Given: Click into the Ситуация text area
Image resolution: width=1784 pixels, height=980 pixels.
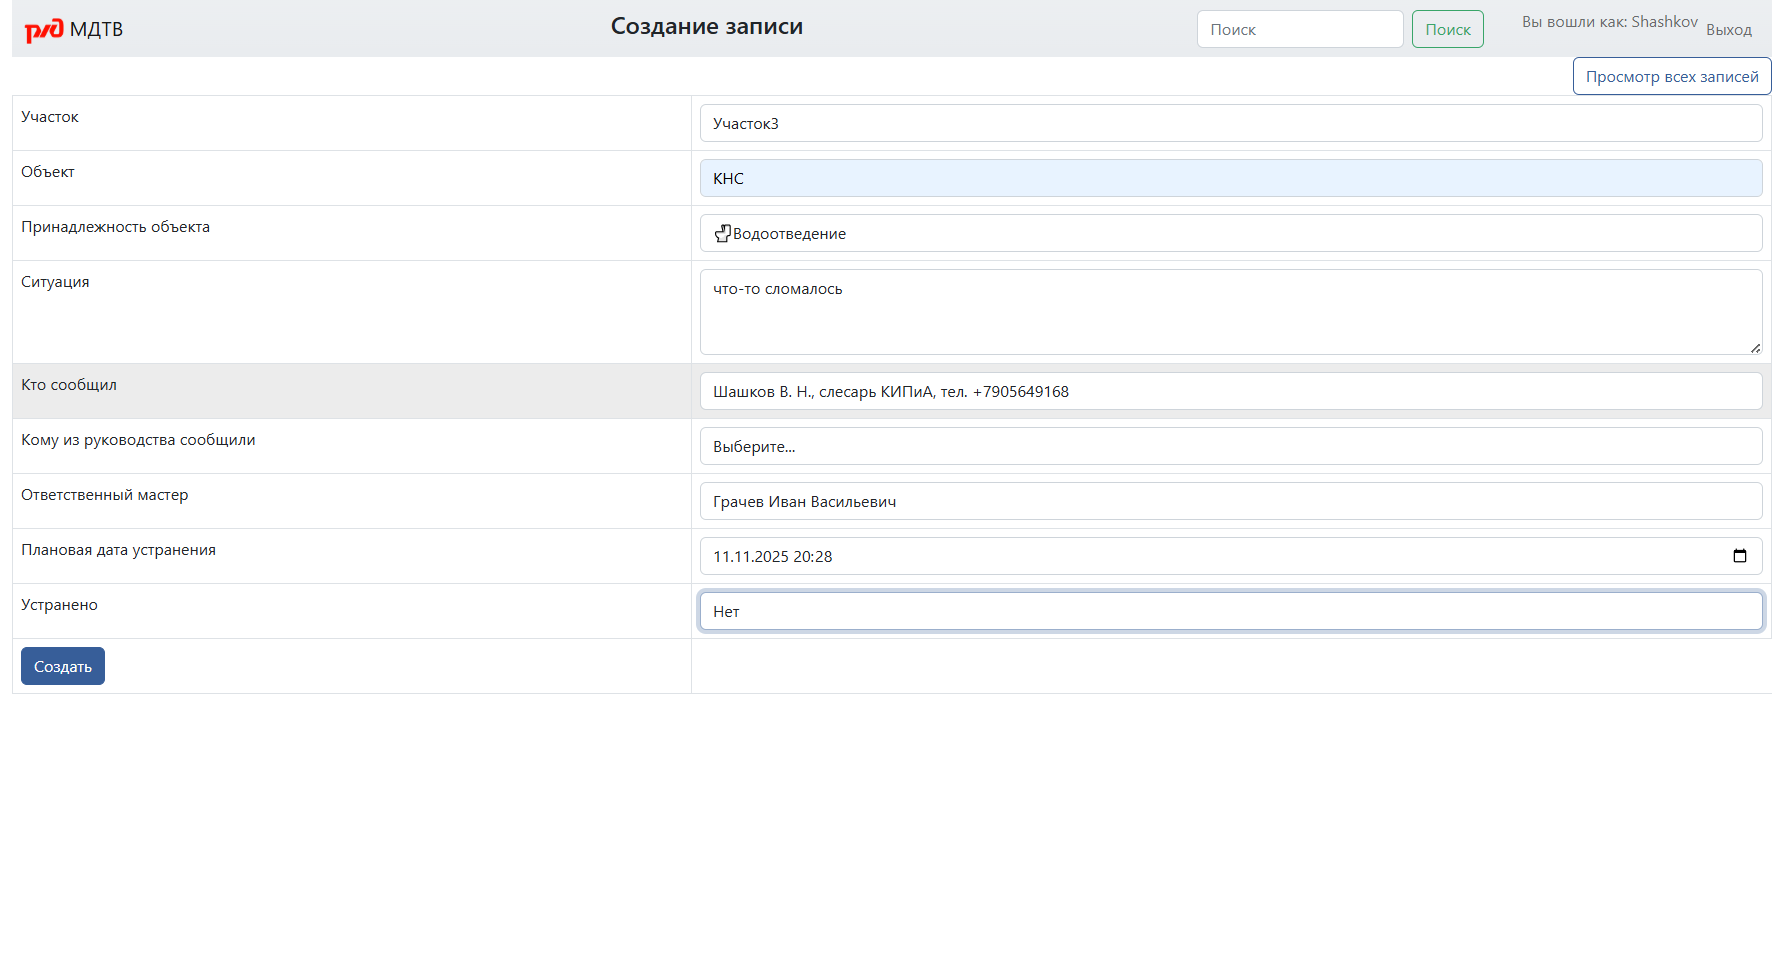Looking at the screenshot, I should click(x=1230, y=312).
